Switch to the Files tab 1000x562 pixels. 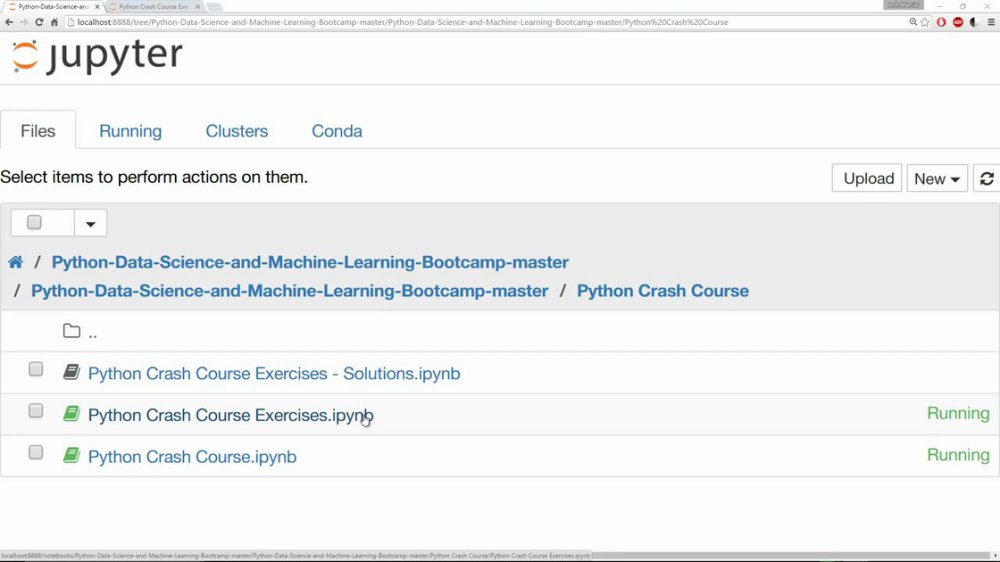[x=38, y=131]
